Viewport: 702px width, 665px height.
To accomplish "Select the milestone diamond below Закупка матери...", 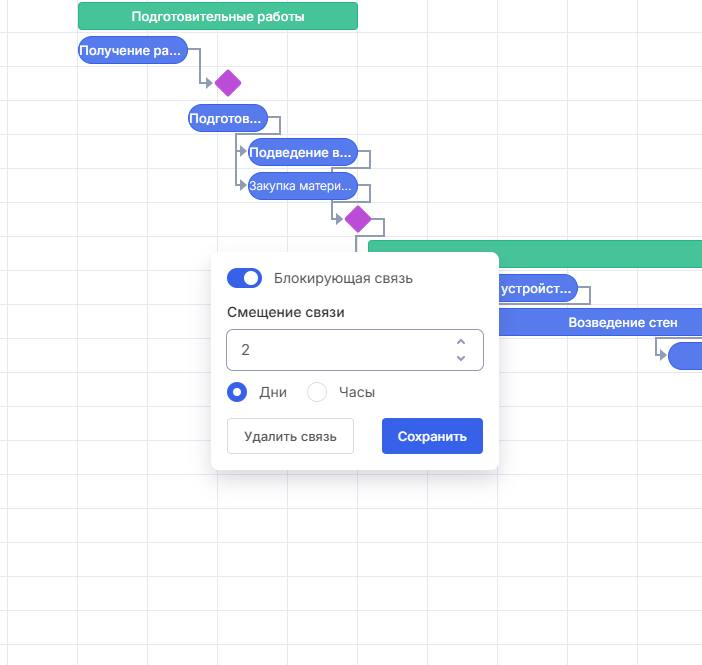I will [x=358, y=219].
